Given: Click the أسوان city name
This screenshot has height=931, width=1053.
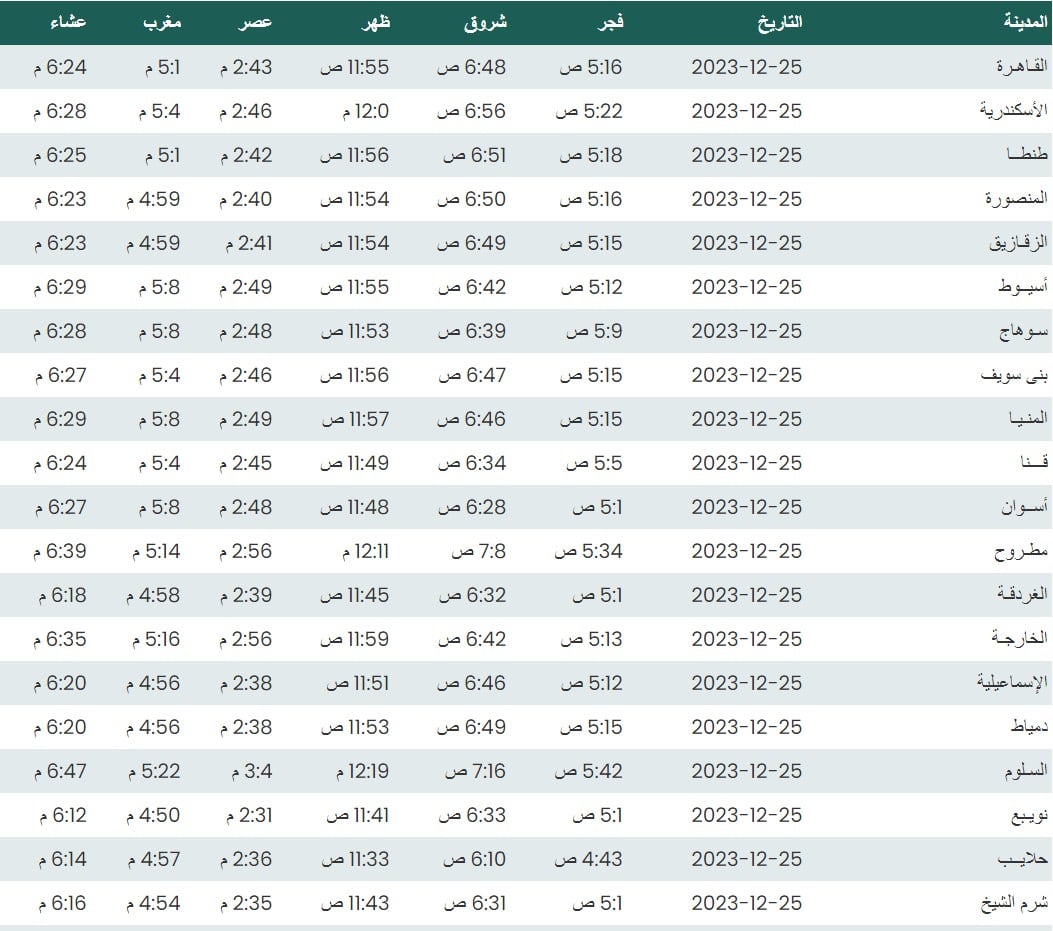Looking at the screenshot, I should point(1024,507).
